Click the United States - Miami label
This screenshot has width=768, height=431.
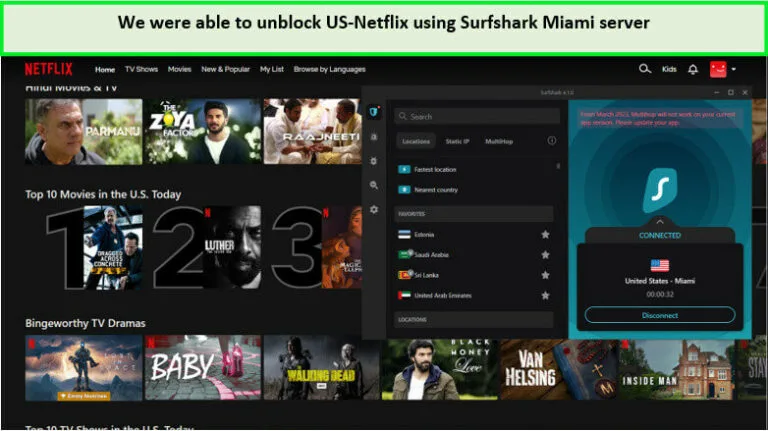tap(660, 281)
